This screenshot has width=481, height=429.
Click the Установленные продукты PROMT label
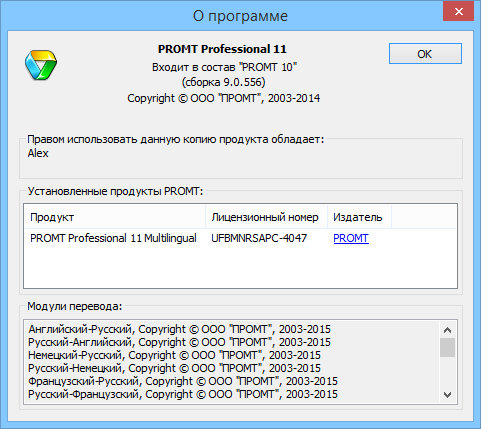[115, 191]
